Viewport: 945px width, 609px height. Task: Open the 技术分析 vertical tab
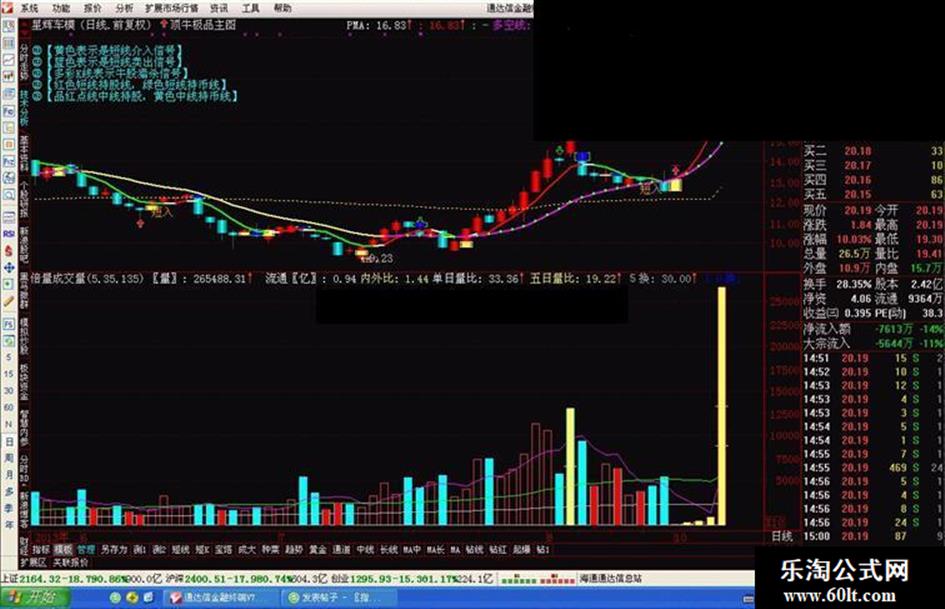[x=24, y=108]
